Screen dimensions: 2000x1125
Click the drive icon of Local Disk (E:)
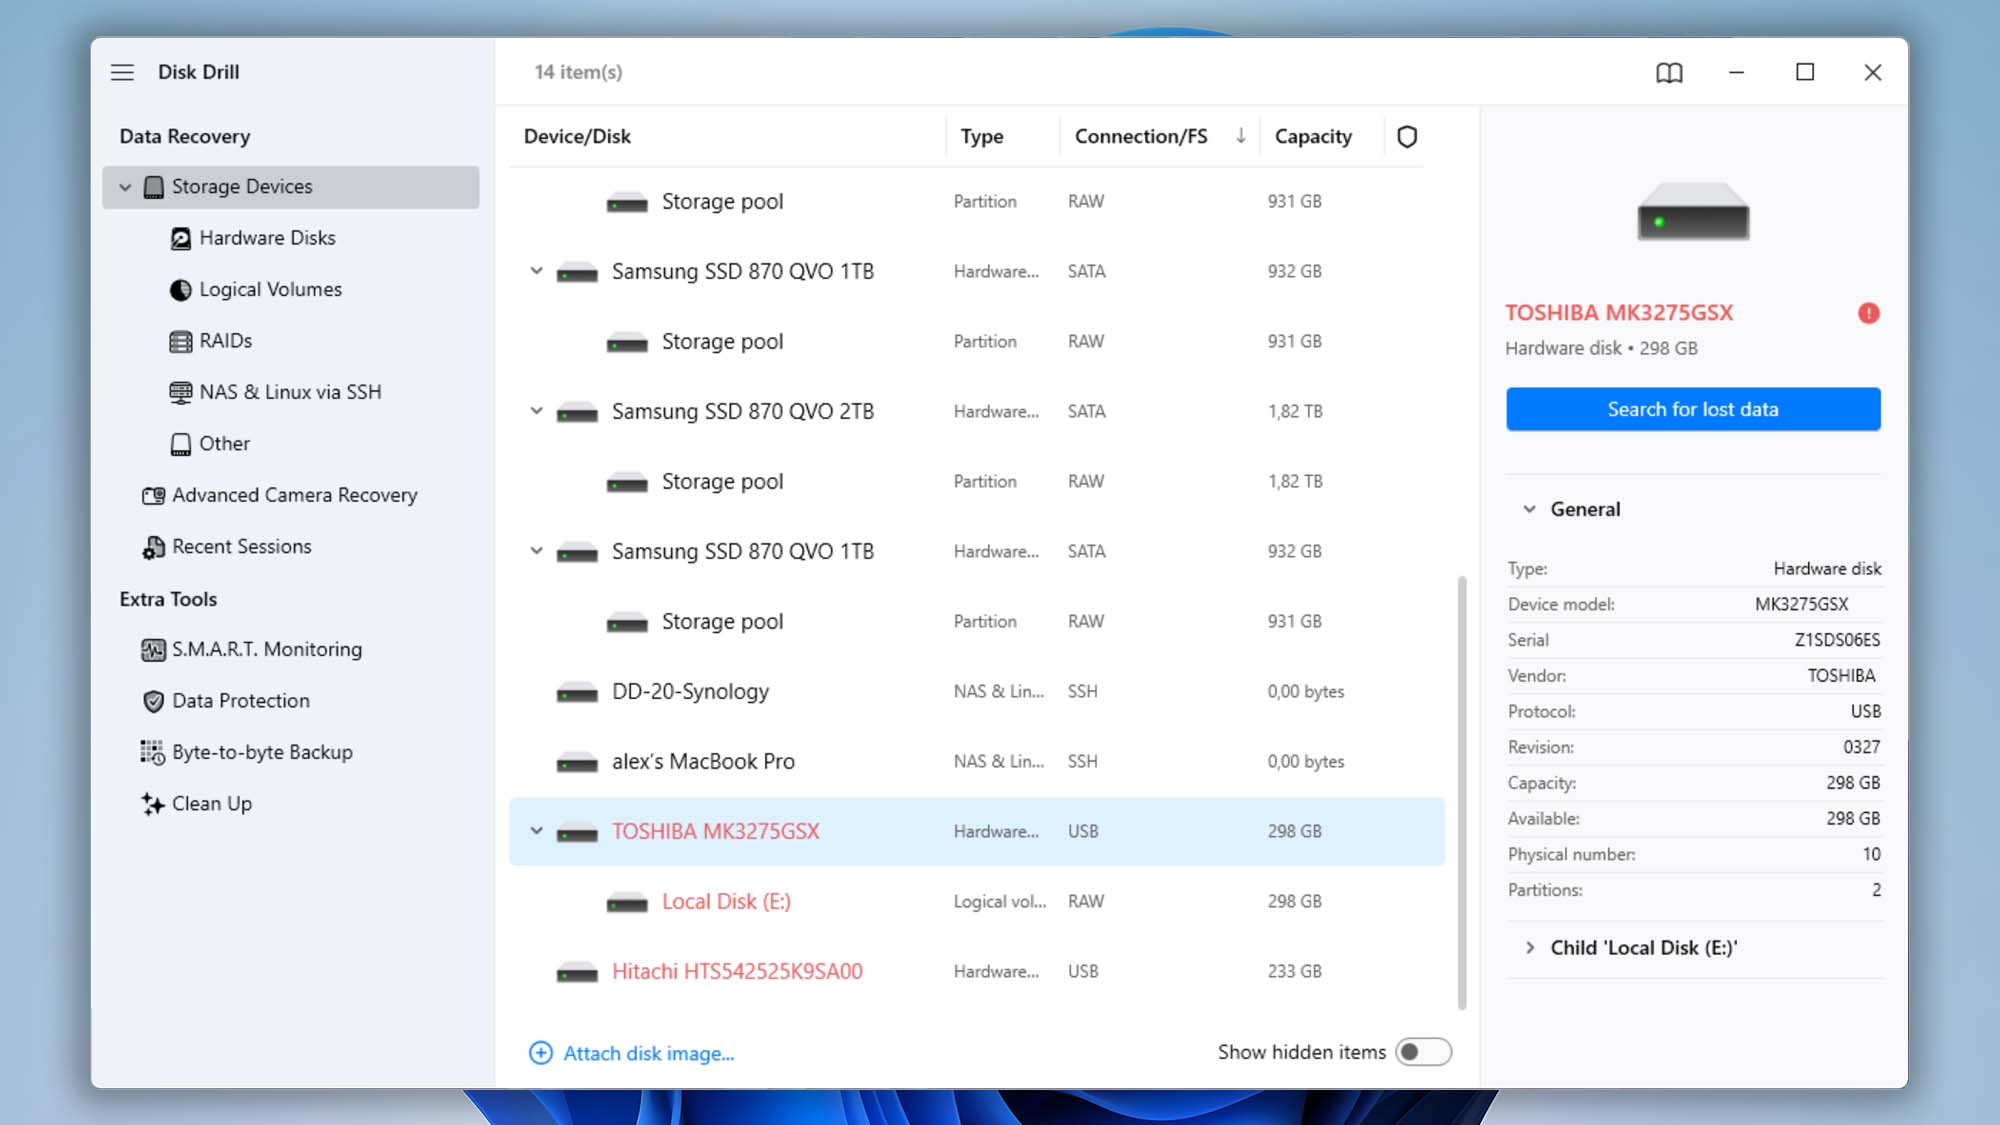tap(627, 902)
